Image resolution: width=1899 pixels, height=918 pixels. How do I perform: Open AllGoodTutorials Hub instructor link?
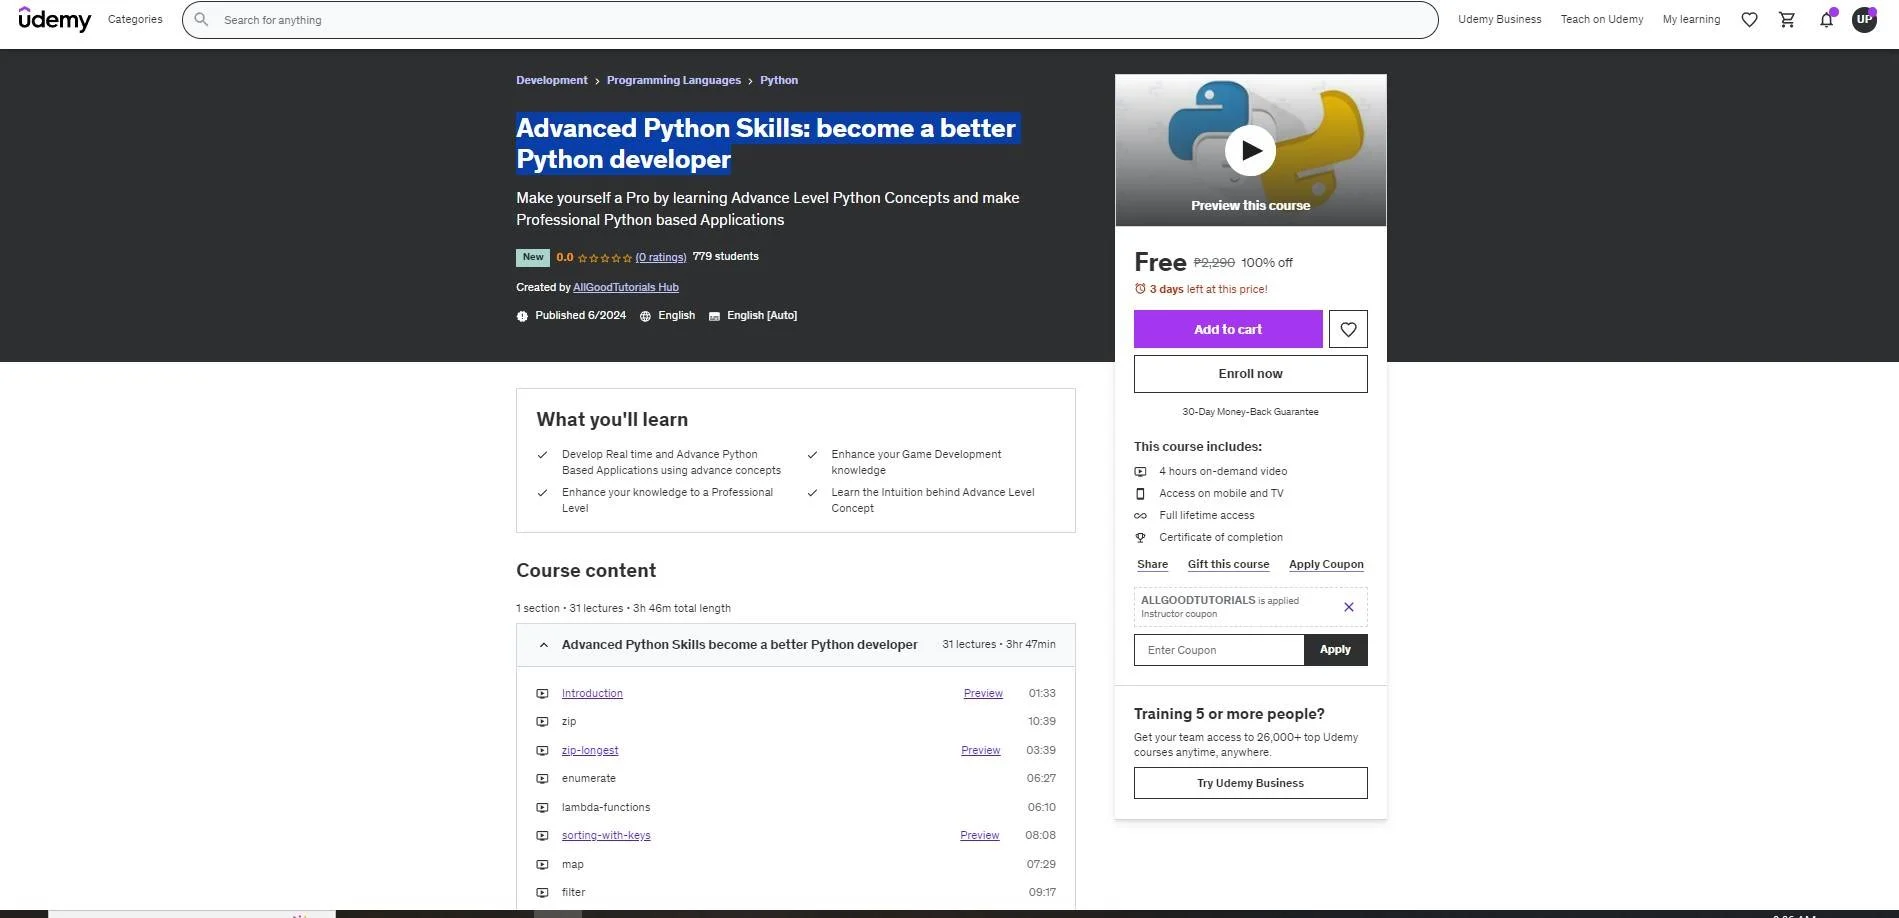625,287
